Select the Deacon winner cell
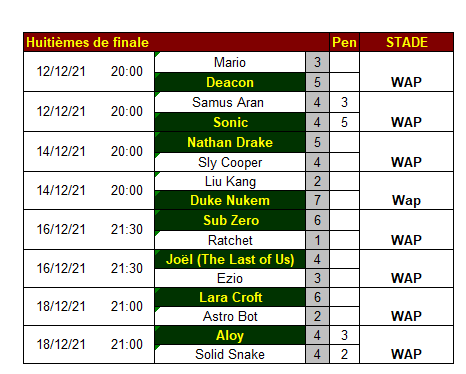 pyautogui.click(x=230, y=82)
